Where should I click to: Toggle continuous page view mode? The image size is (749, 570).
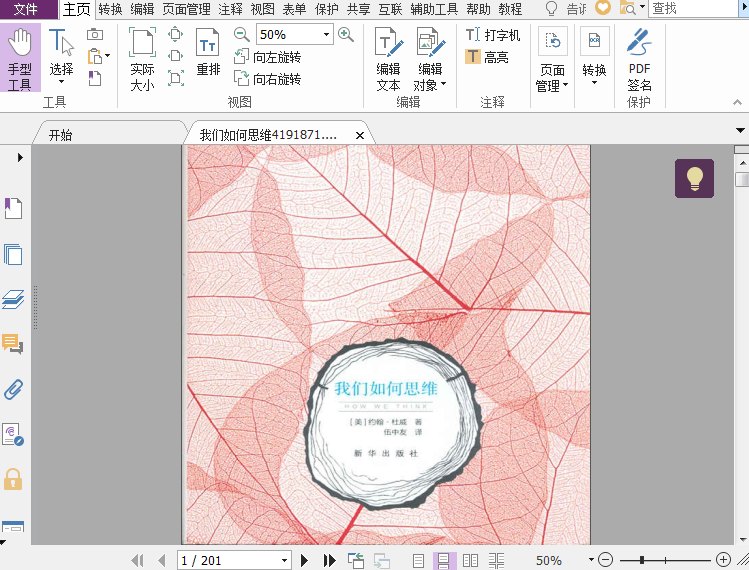[x=444, y=560]
